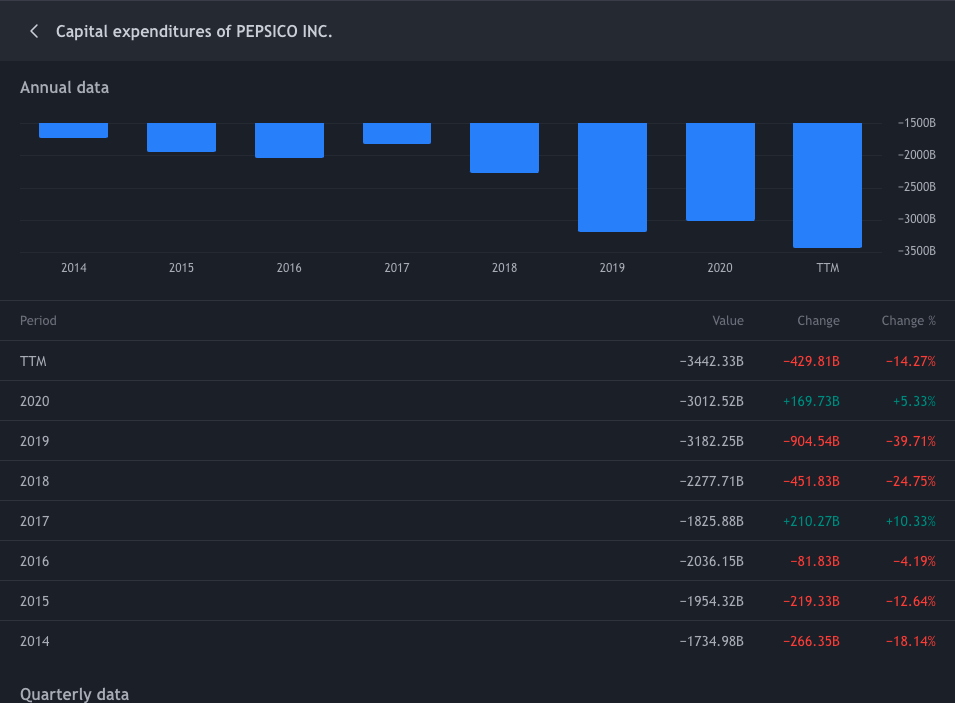Image resolution: width=955 pixels, height=703 pixels.
Task: Click the change −219.33B
Action: tap(811, 601)
